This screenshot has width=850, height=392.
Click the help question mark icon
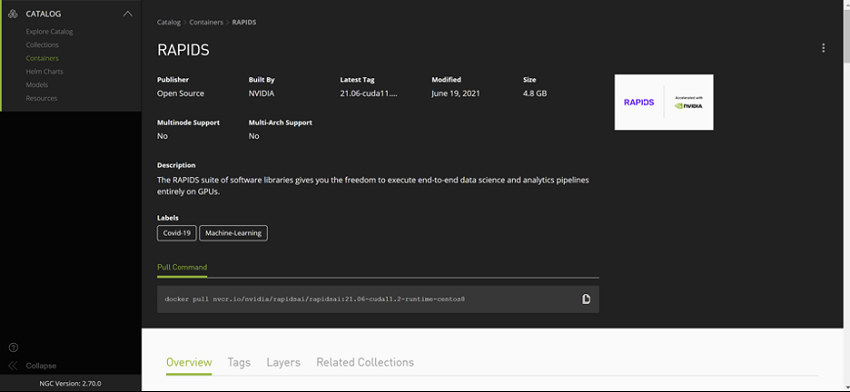pos(14,348)
